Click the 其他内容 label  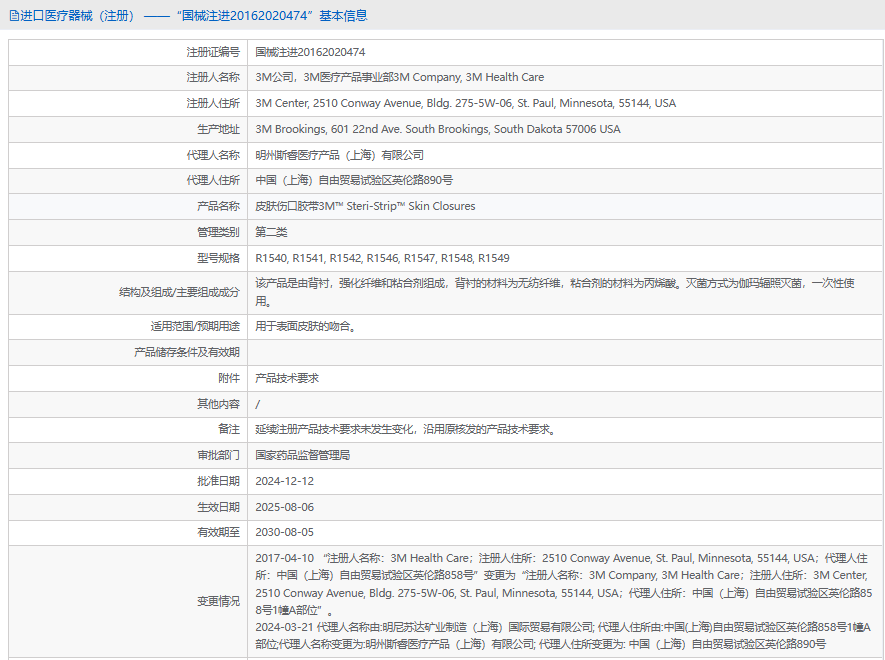218,404
